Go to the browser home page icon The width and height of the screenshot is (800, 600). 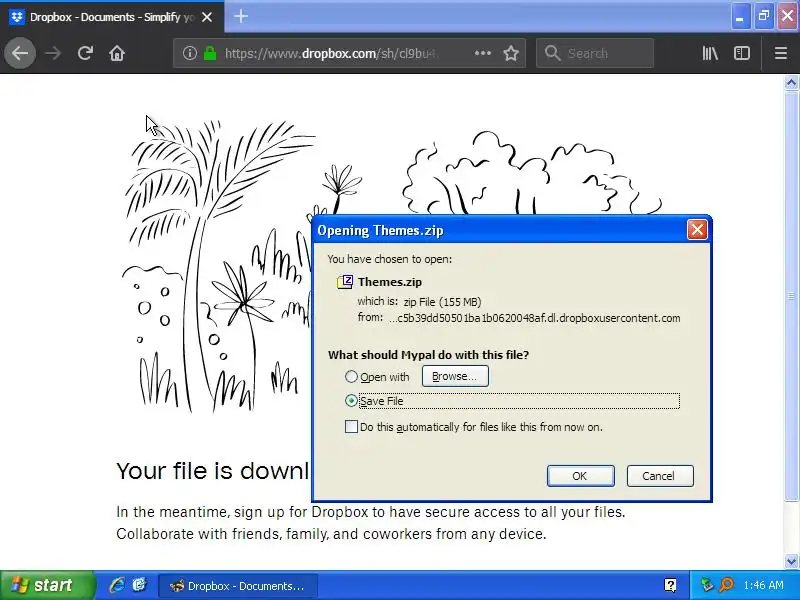point(117,53)
